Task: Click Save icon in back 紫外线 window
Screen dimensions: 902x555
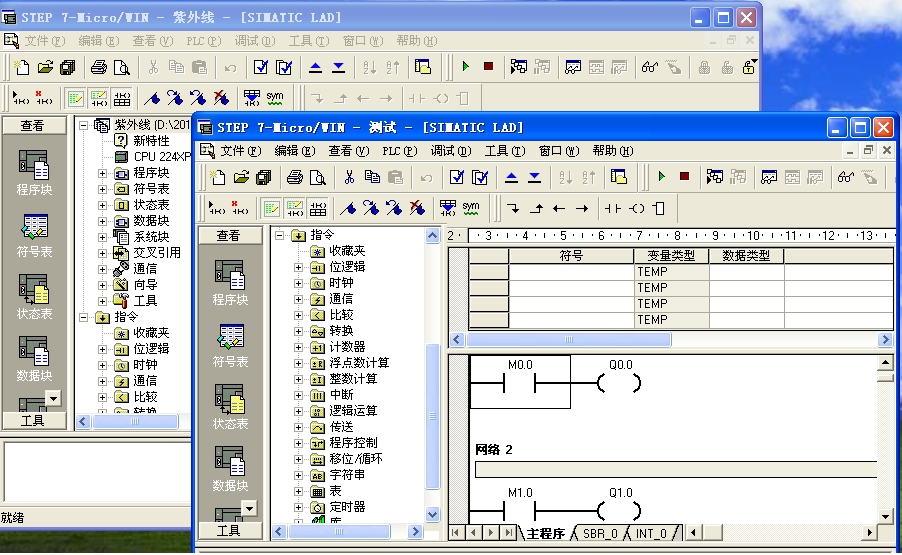Action: coord(68,67)
